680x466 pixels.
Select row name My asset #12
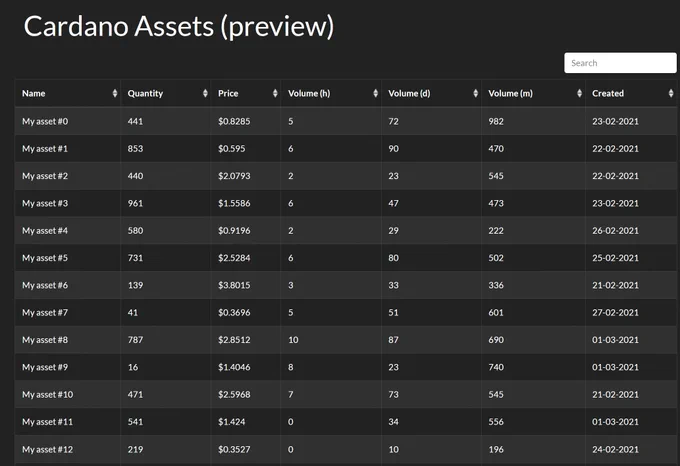coord(48,450)
